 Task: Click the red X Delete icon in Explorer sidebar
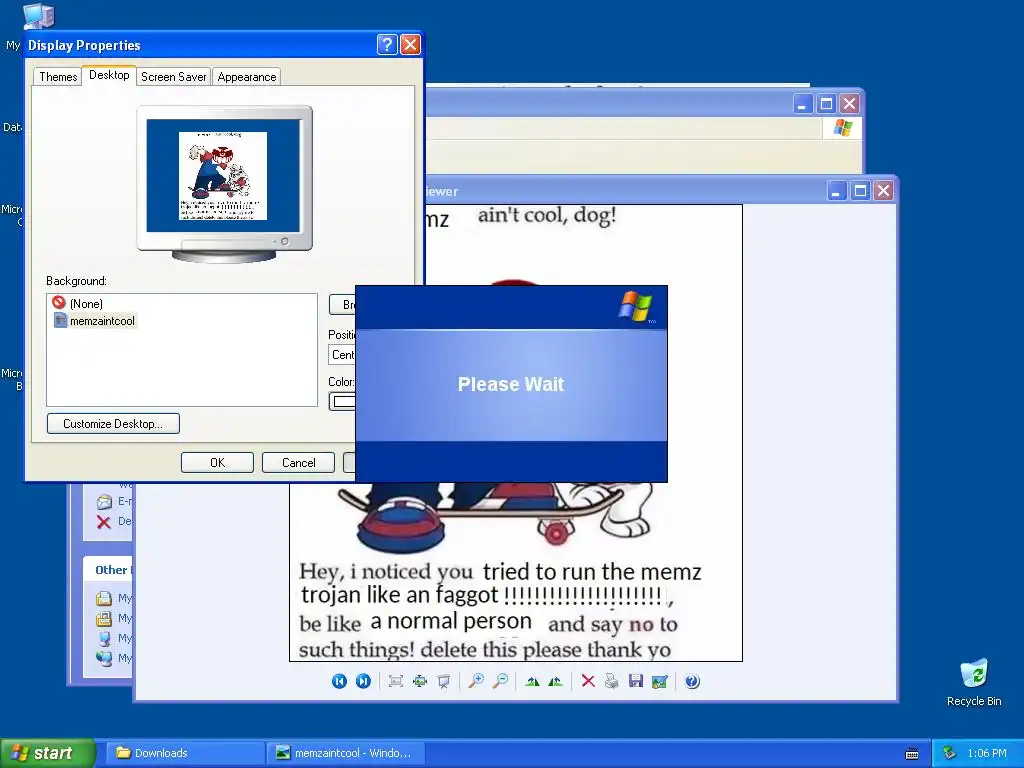pos(103,521)
